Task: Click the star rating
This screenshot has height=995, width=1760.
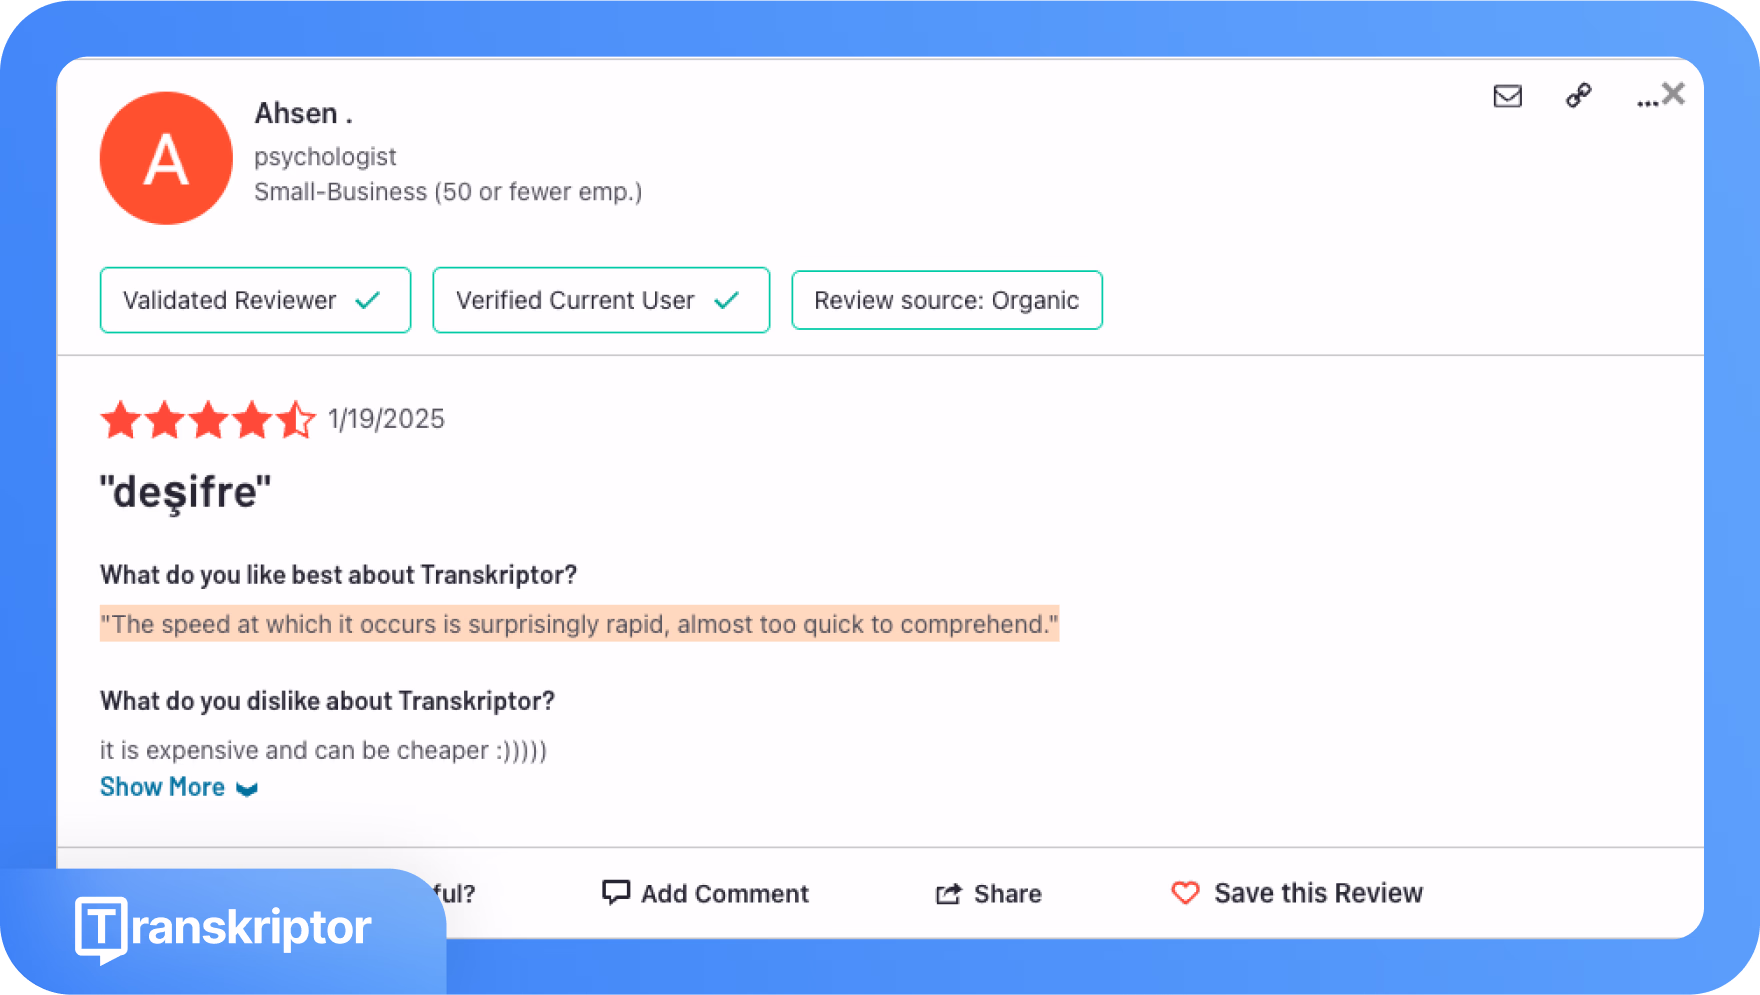Action: click(208, 420)
